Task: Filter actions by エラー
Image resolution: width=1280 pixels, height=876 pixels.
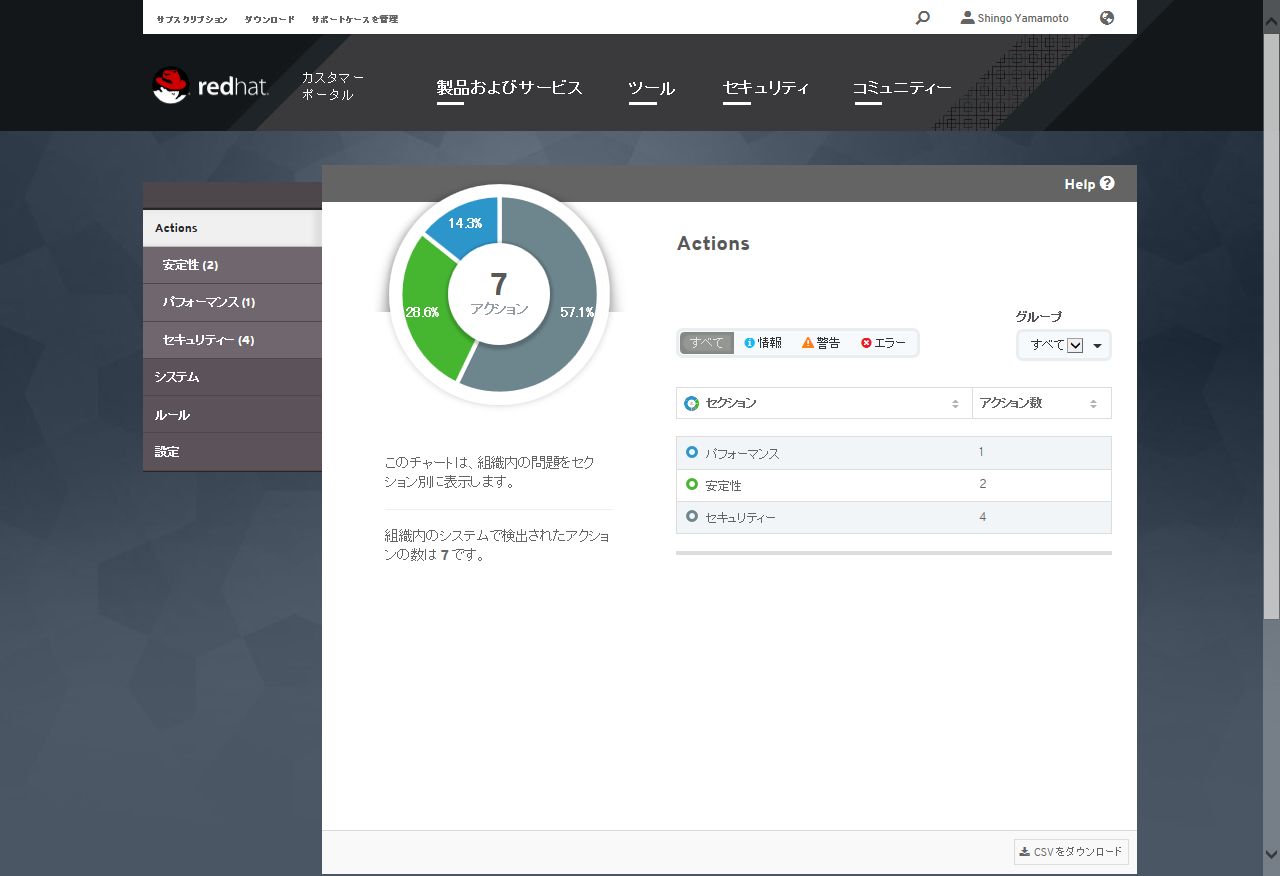Action: click(883, 343)
